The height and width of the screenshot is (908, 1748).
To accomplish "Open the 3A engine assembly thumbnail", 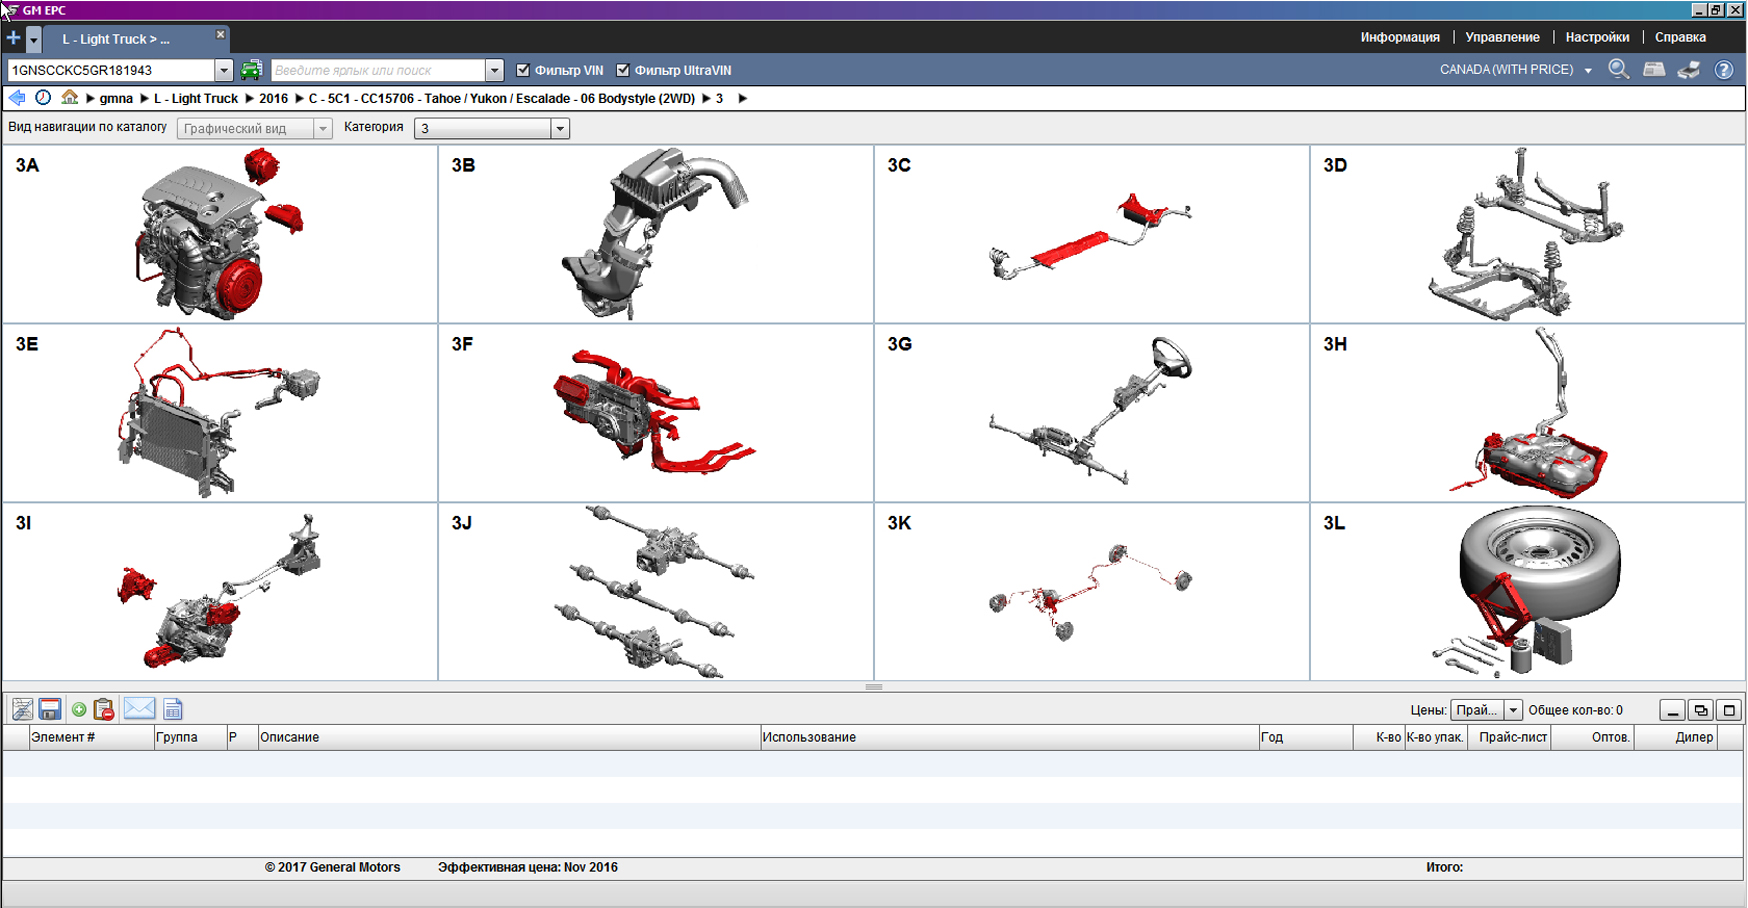I will (x=220, y=234).
